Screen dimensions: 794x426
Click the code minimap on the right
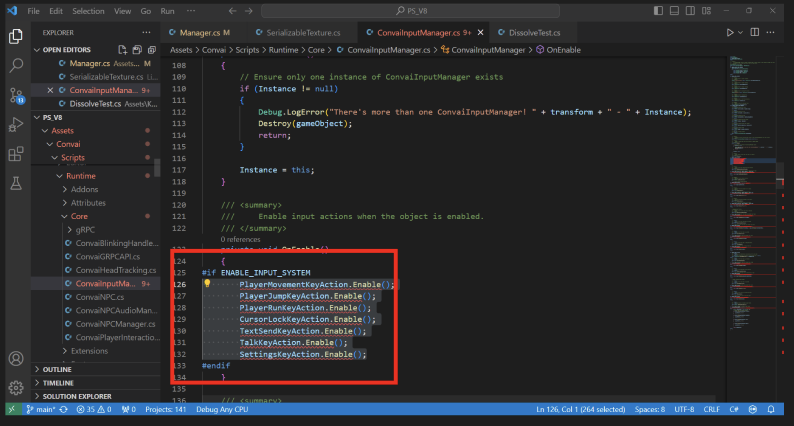(753, 192)
